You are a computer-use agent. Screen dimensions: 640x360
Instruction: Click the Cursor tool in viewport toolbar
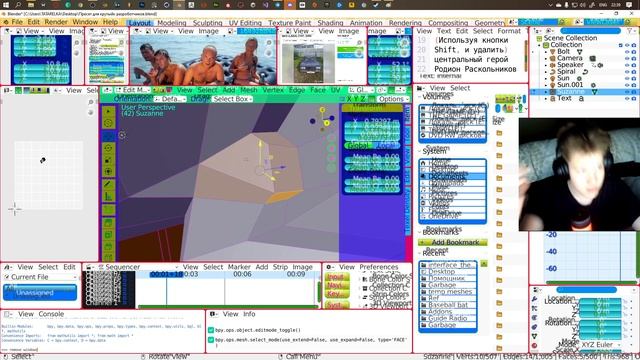point(108,123)
